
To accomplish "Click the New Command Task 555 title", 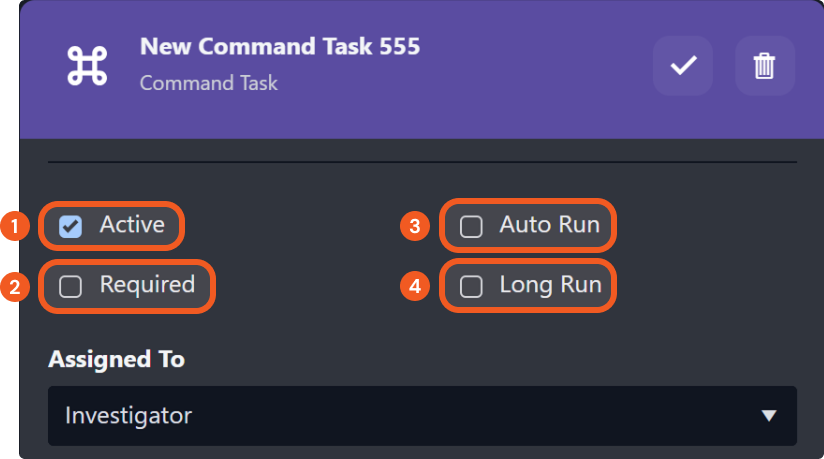I will pos(279,46).
